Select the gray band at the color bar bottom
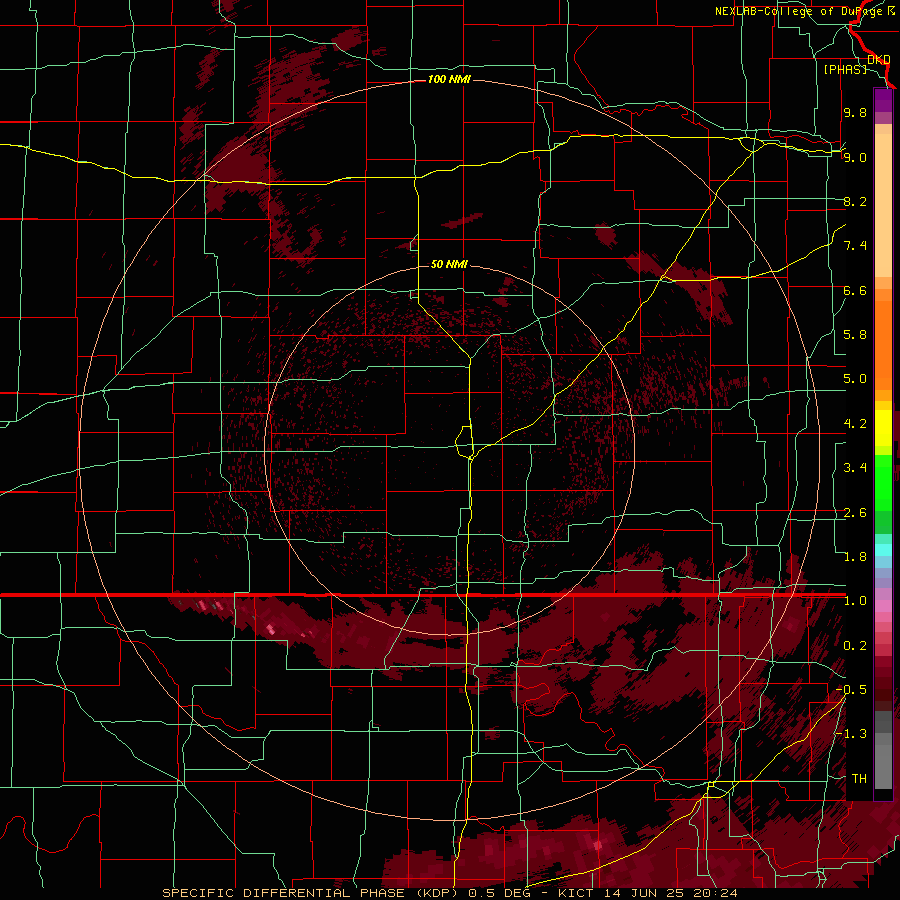This screenshot has height=900, width=900. point(883,750)
